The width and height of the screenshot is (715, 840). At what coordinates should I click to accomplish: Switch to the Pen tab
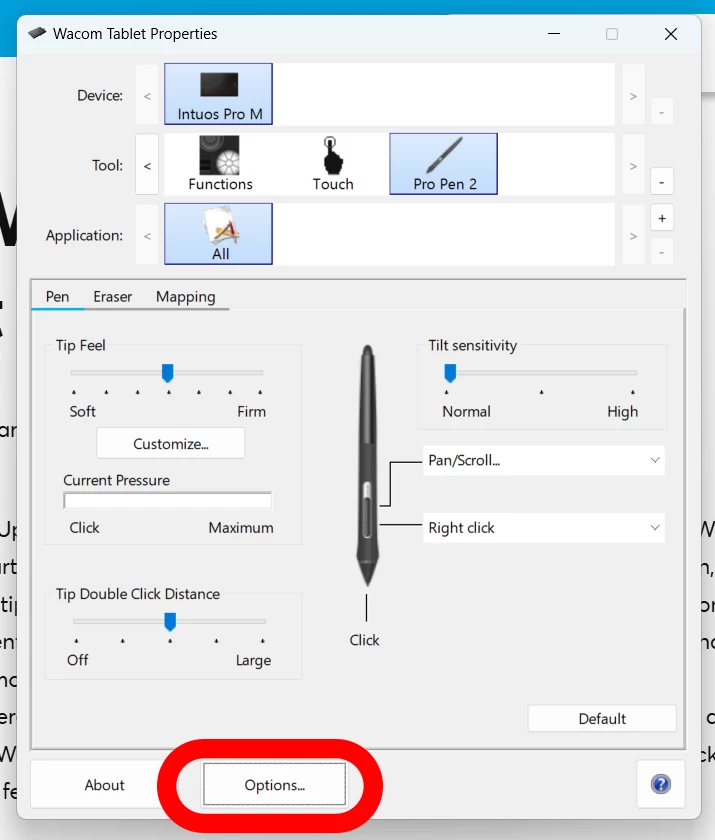57,296
